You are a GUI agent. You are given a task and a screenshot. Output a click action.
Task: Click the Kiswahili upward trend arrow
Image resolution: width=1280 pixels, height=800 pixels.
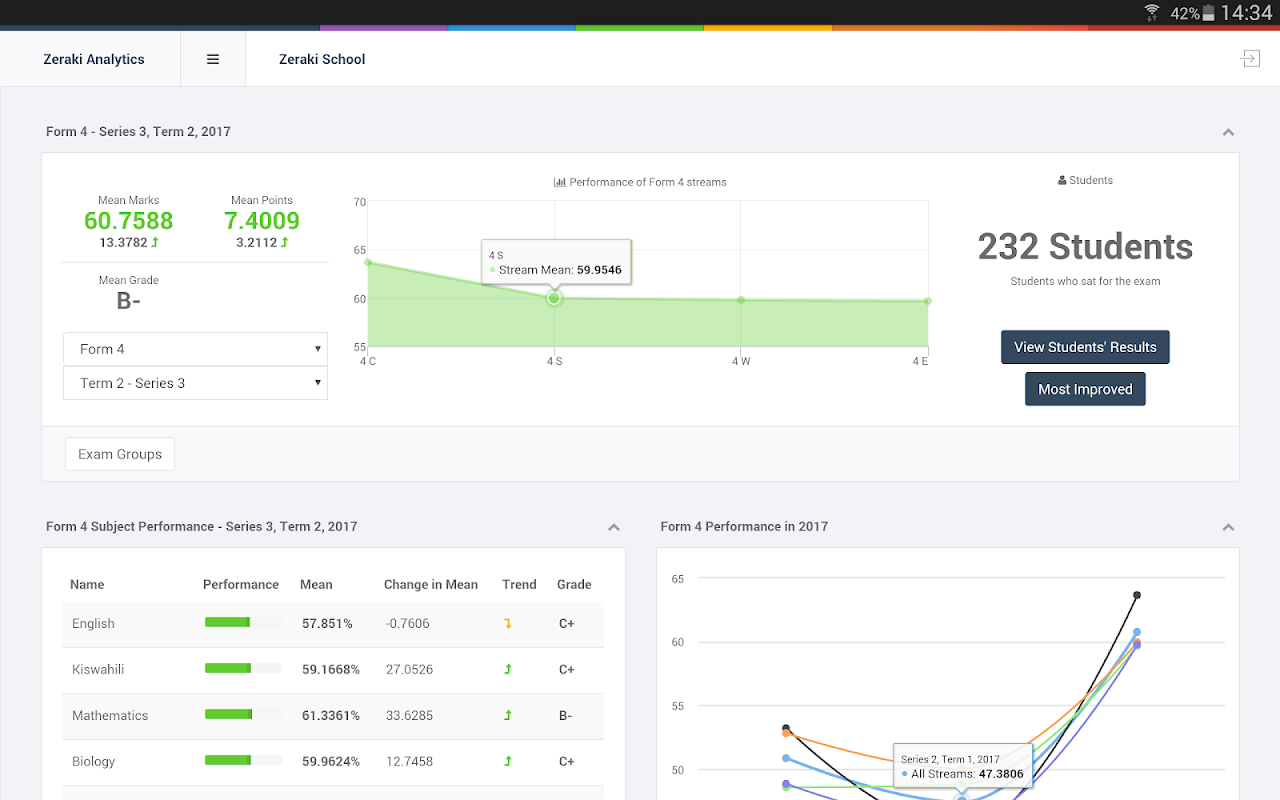tap(508, 669)
